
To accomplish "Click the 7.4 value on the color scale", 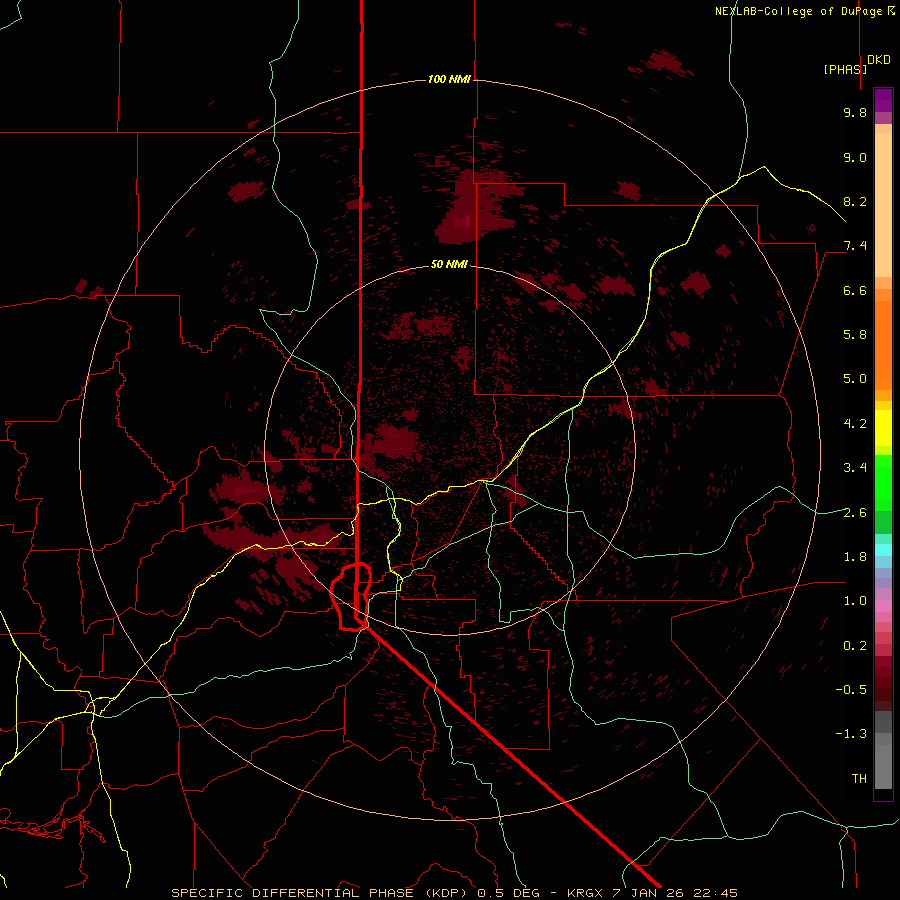I will (x=855, y=246).
